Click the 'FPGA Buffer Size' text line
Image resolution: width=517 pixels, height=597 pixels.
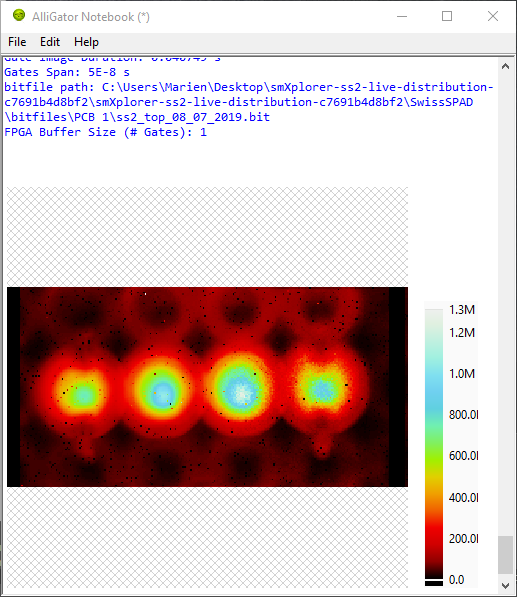105,132
